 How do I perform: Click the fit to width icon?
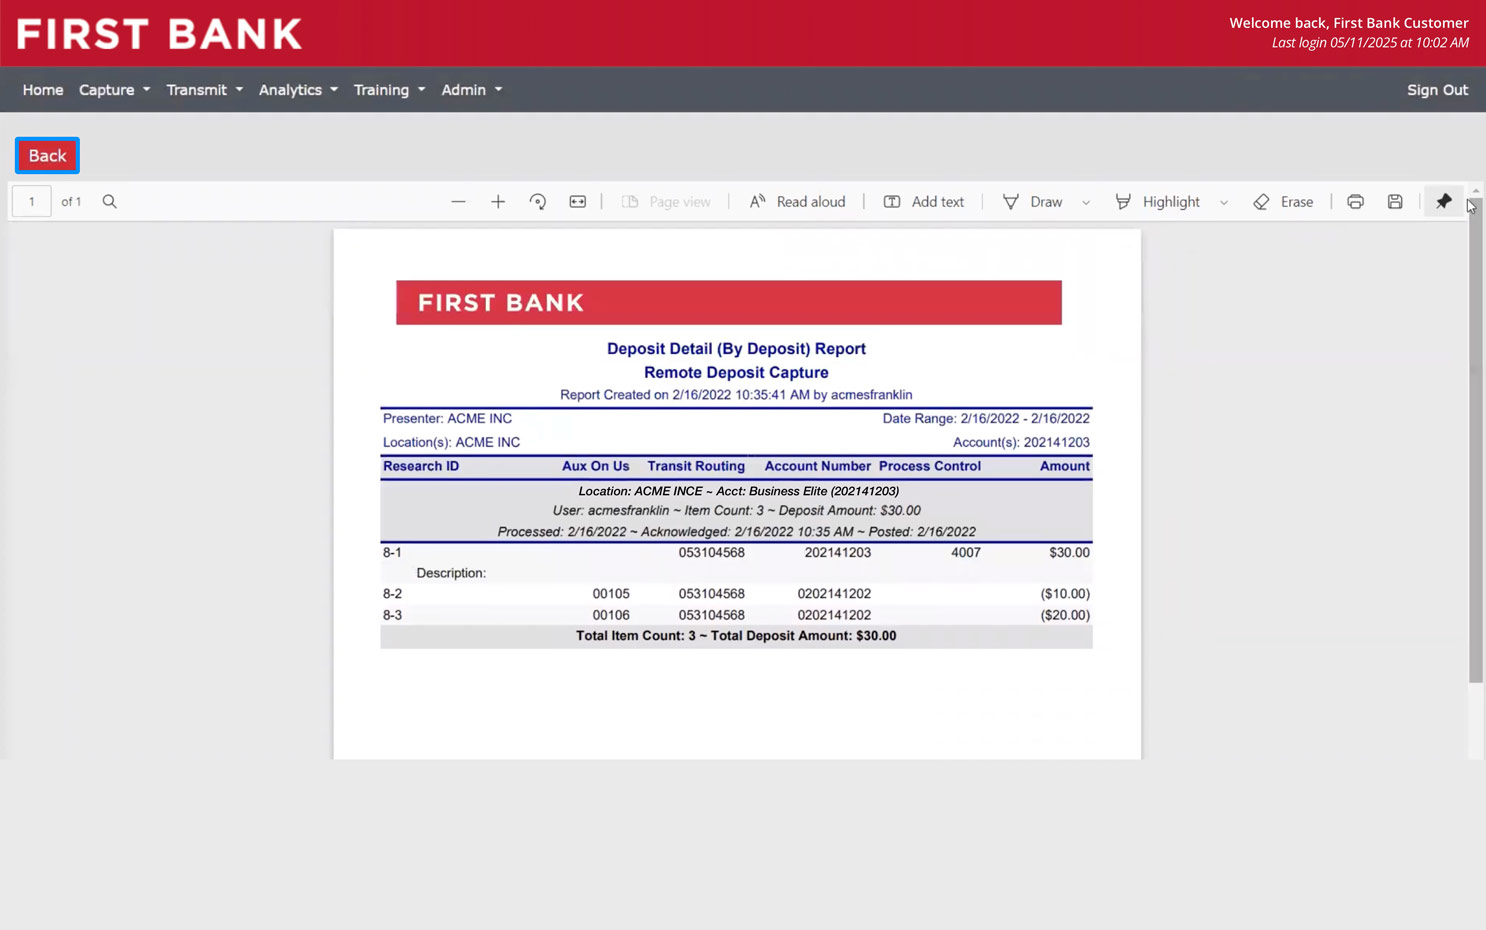pyautogui.click(x=578, y=202)
